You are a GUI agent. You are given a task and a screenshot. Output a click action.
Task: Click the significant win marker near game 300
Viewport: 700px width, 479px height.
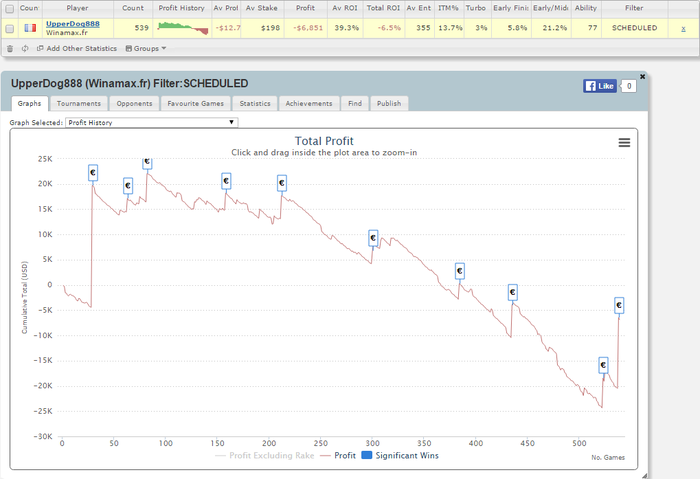(373, 238)
